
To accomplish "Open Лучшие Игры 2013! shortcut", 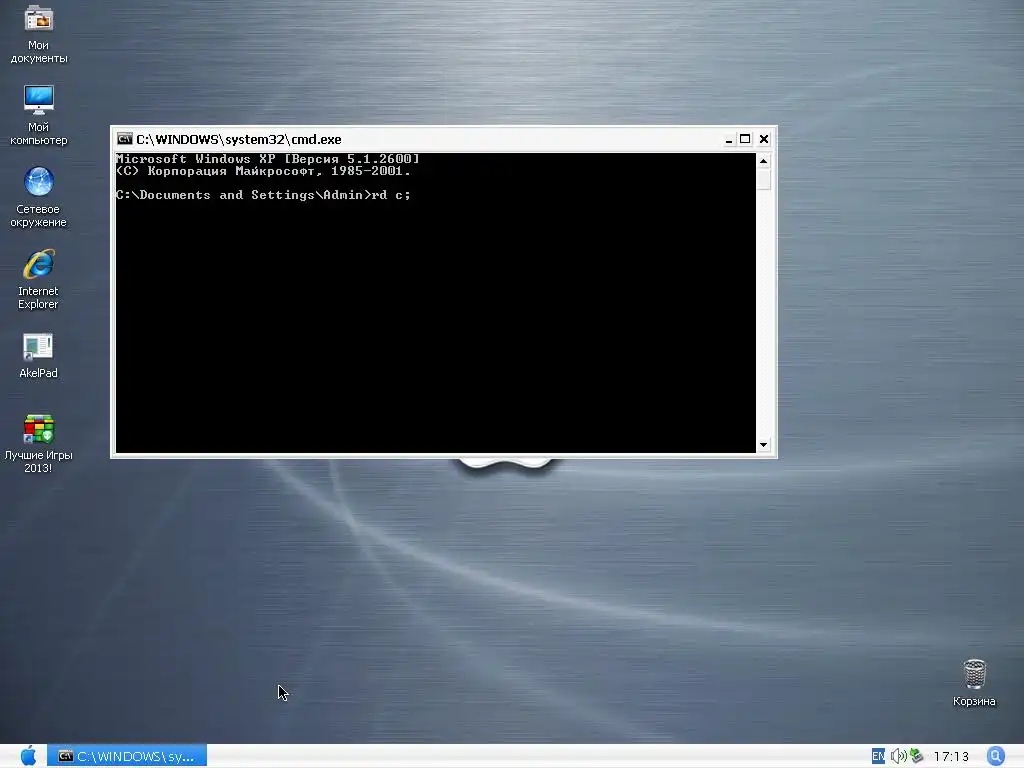I will coord(39,443).
